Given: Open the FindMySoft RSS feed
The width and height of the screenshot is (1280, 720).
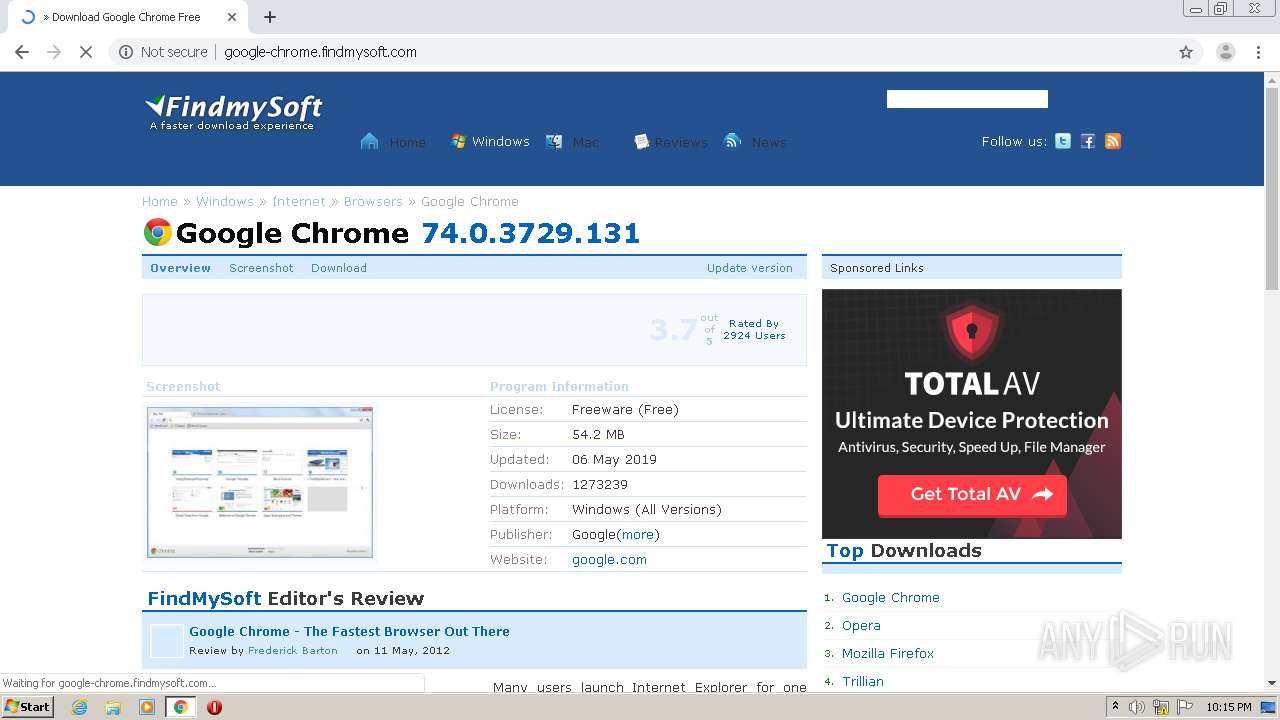Looking at the screenshot, I should (x=1113, y=141).
